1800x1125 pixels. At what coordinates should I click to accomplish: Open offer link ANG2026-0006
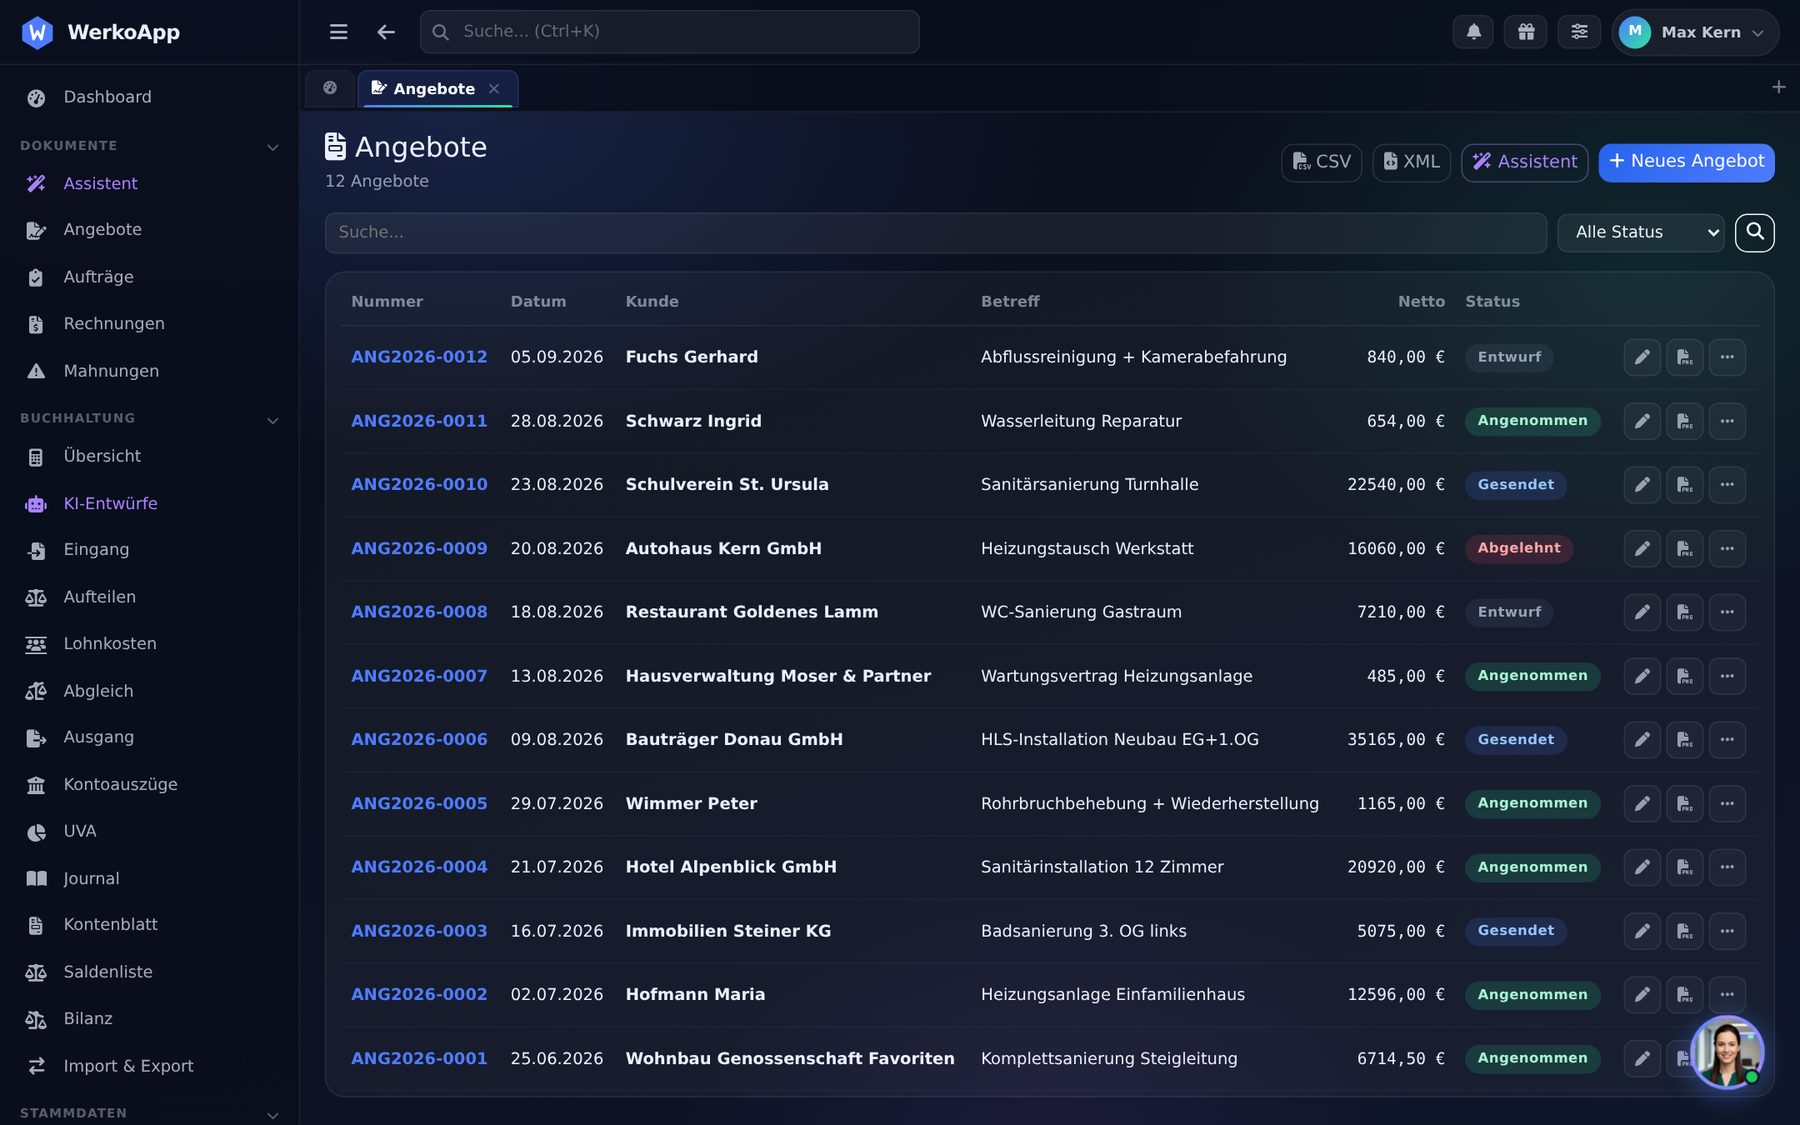click(419, 740)
